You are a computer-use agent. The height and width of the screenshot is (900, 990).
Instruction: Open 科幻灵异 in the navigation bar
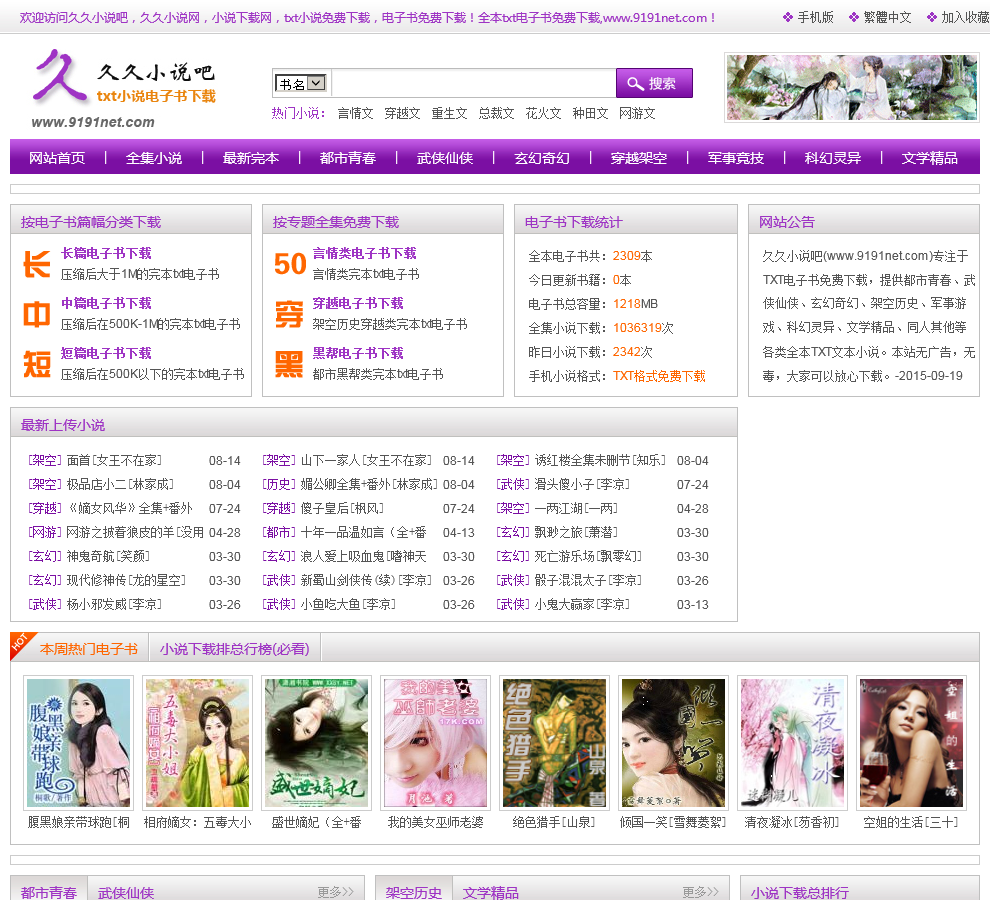coord(833,158)
